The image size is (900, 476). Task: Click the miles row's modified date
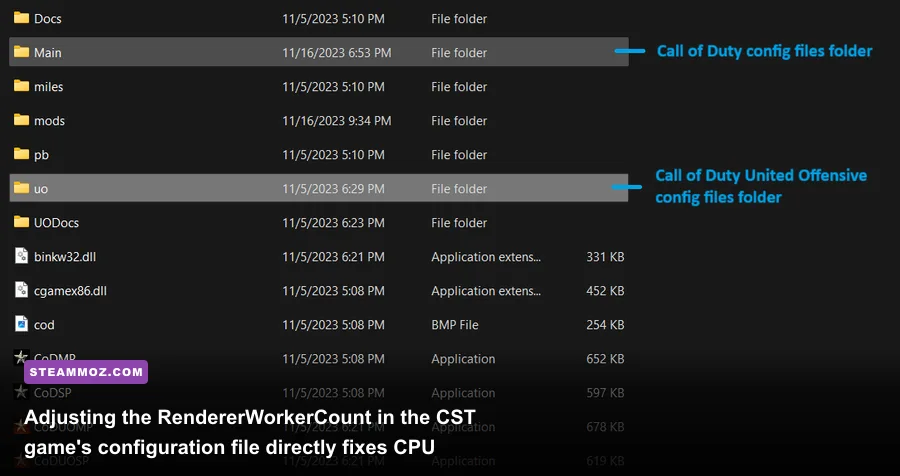[333, 87]
